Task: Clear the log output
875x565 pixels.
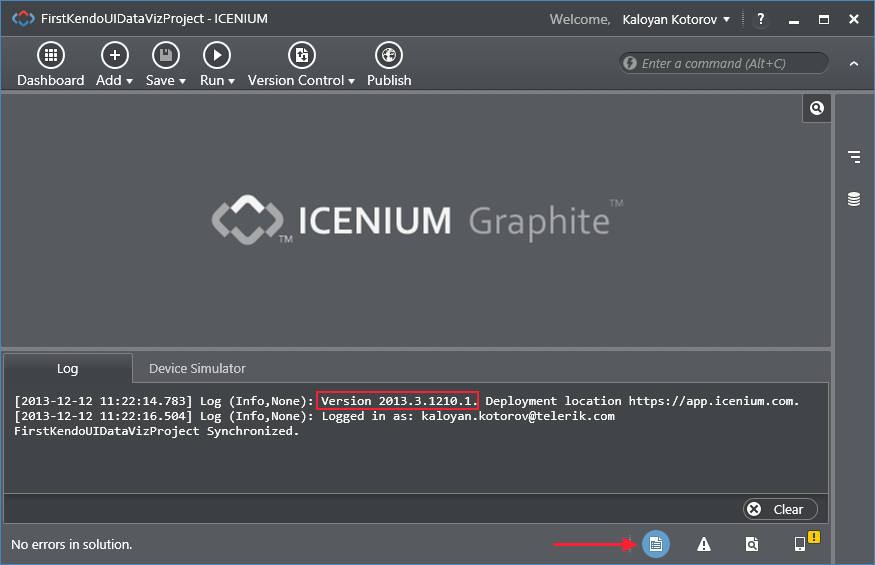Action: pos(780,509)
